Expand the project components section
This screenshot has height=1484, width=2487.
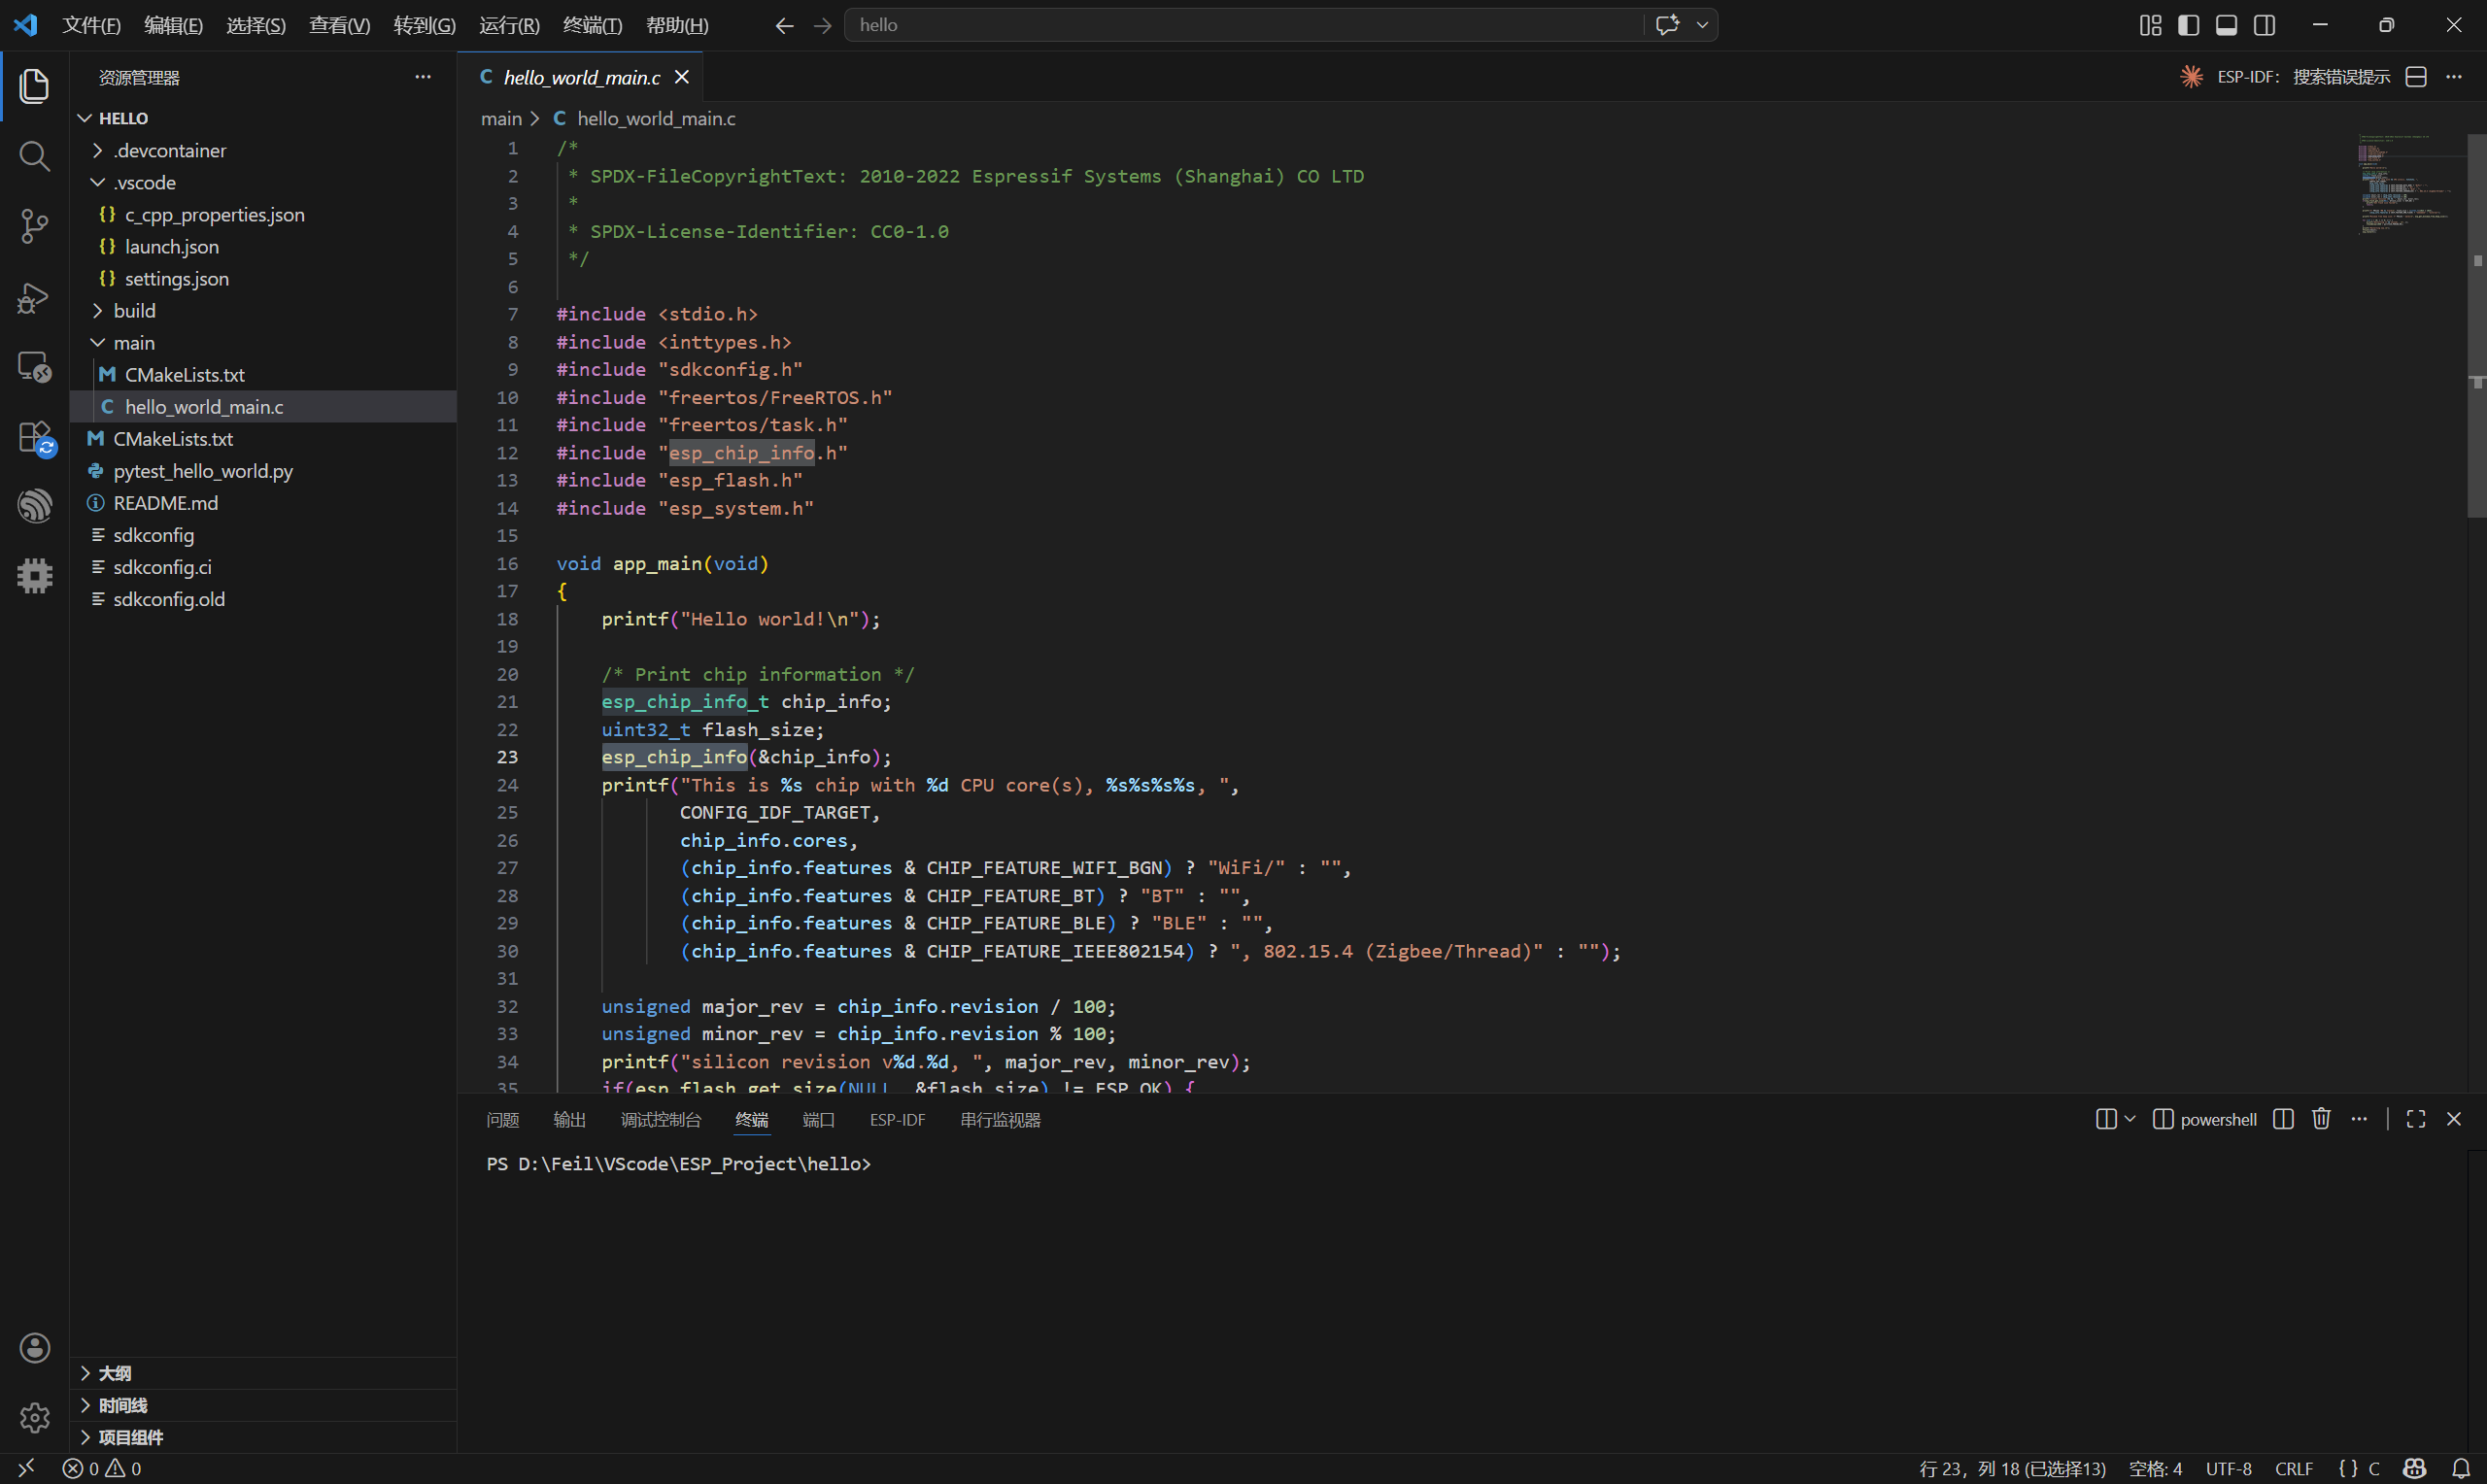263,1437
